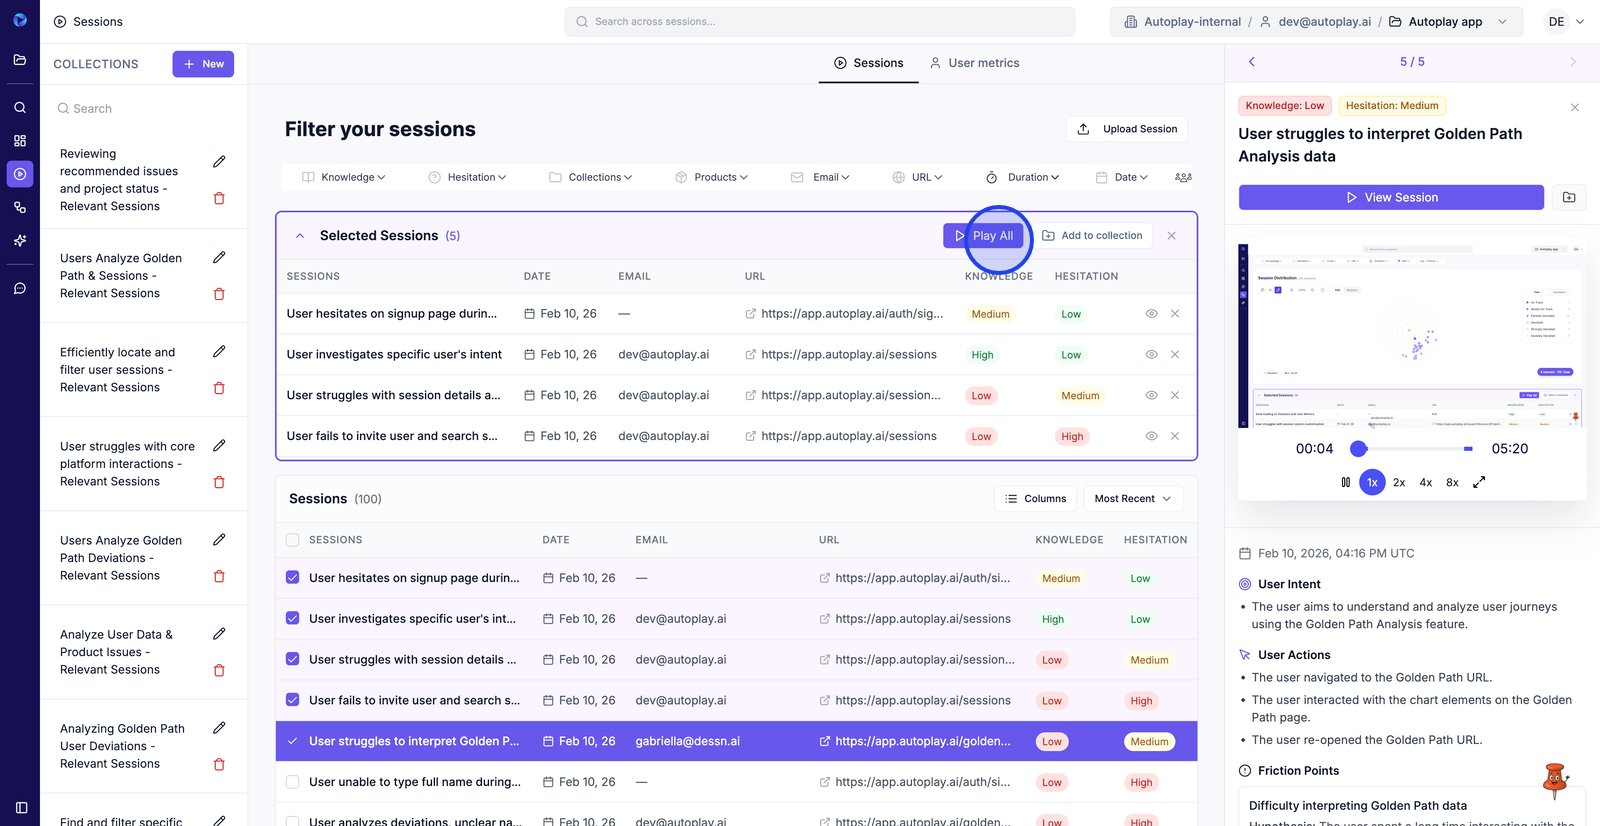Click the Upload Session button
1600x826 pixels.
[1127, 129]
